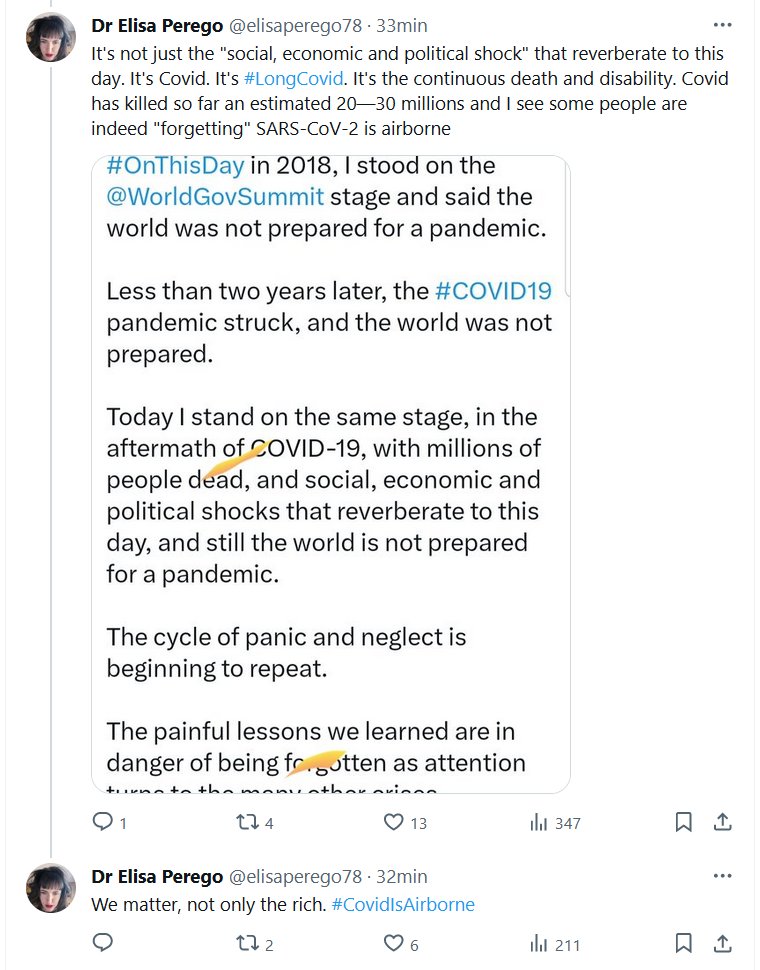Open the quoted tweet screenshot image
This screenshot has height=970, width=760.
330,470
